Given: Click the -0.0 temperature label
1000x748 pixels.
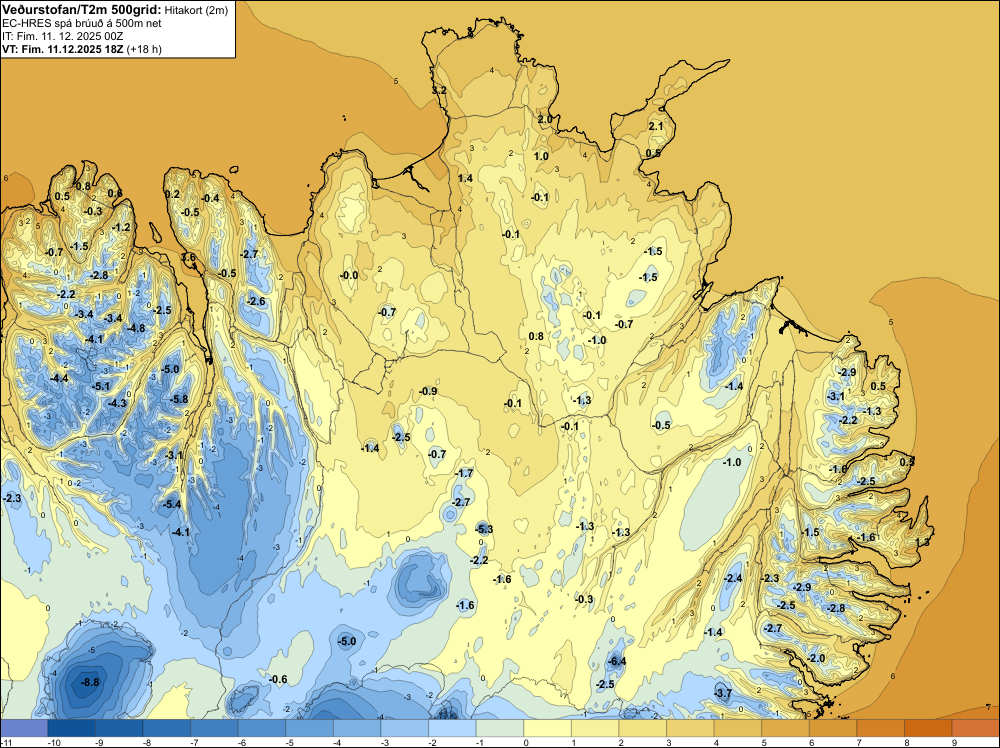Looking at the screenshot, I should pyautogui.click(x=349, y=275).
